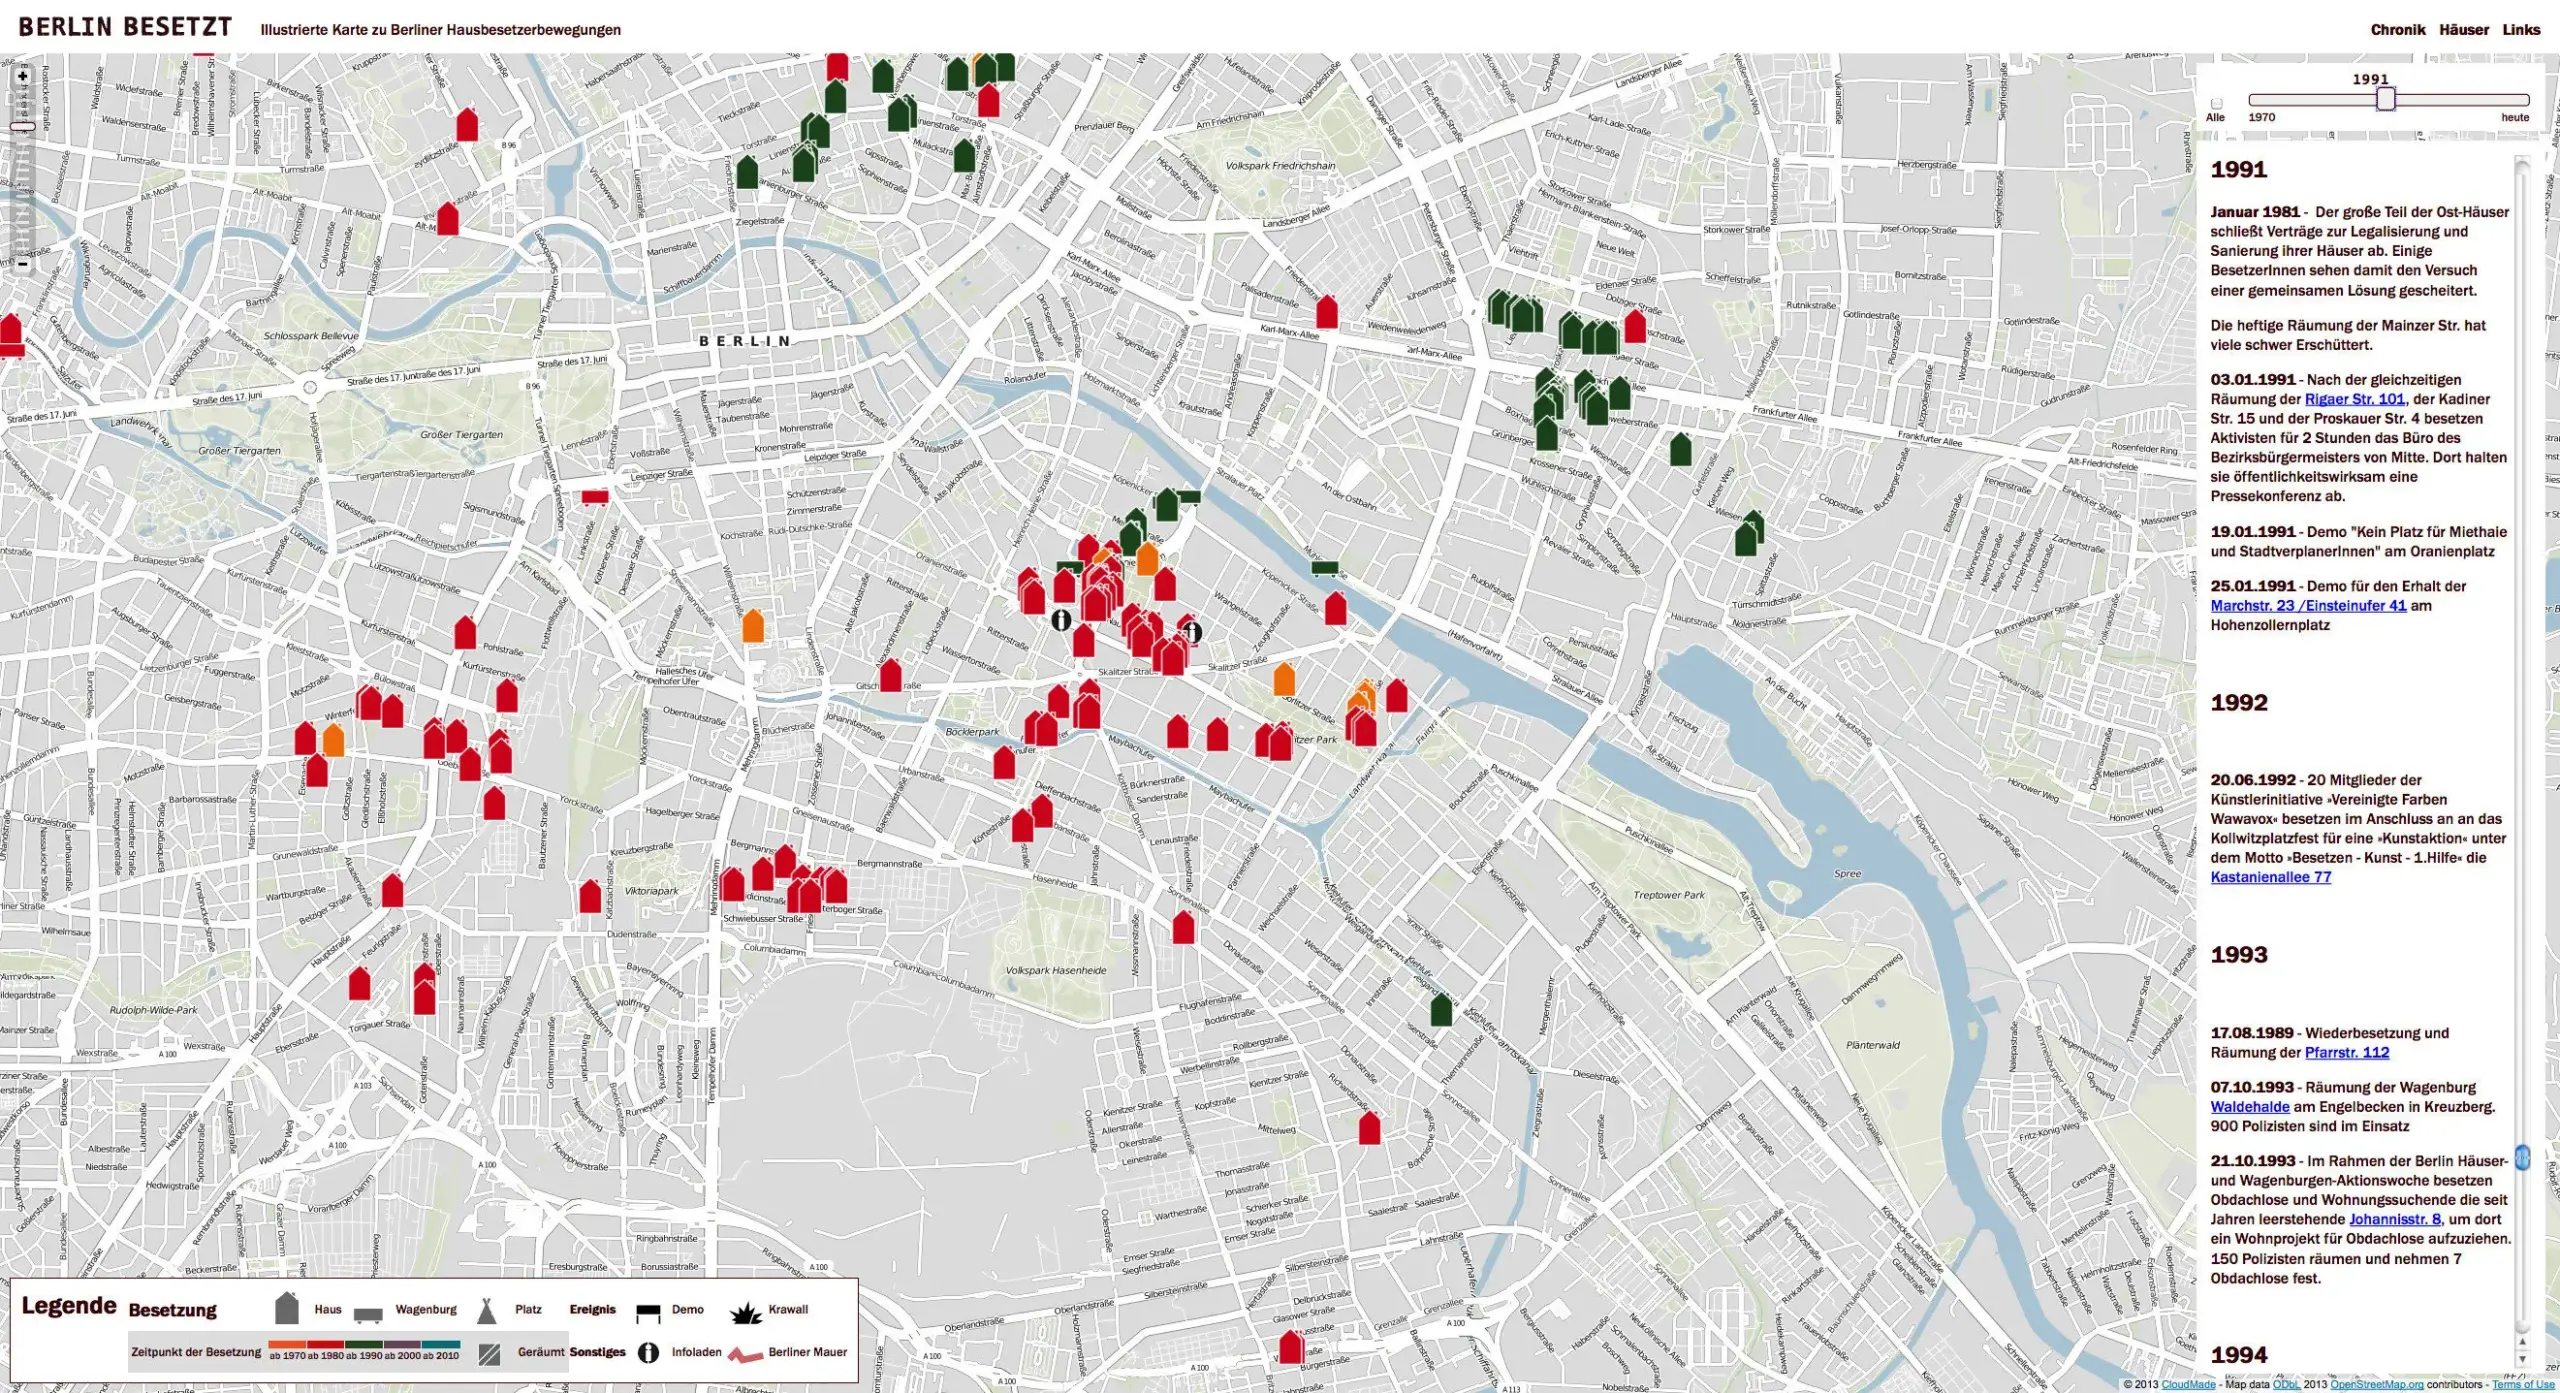Screen dimensions: 2560x1393
Task: Open the Links menu item
Action: pos(2520,30)
